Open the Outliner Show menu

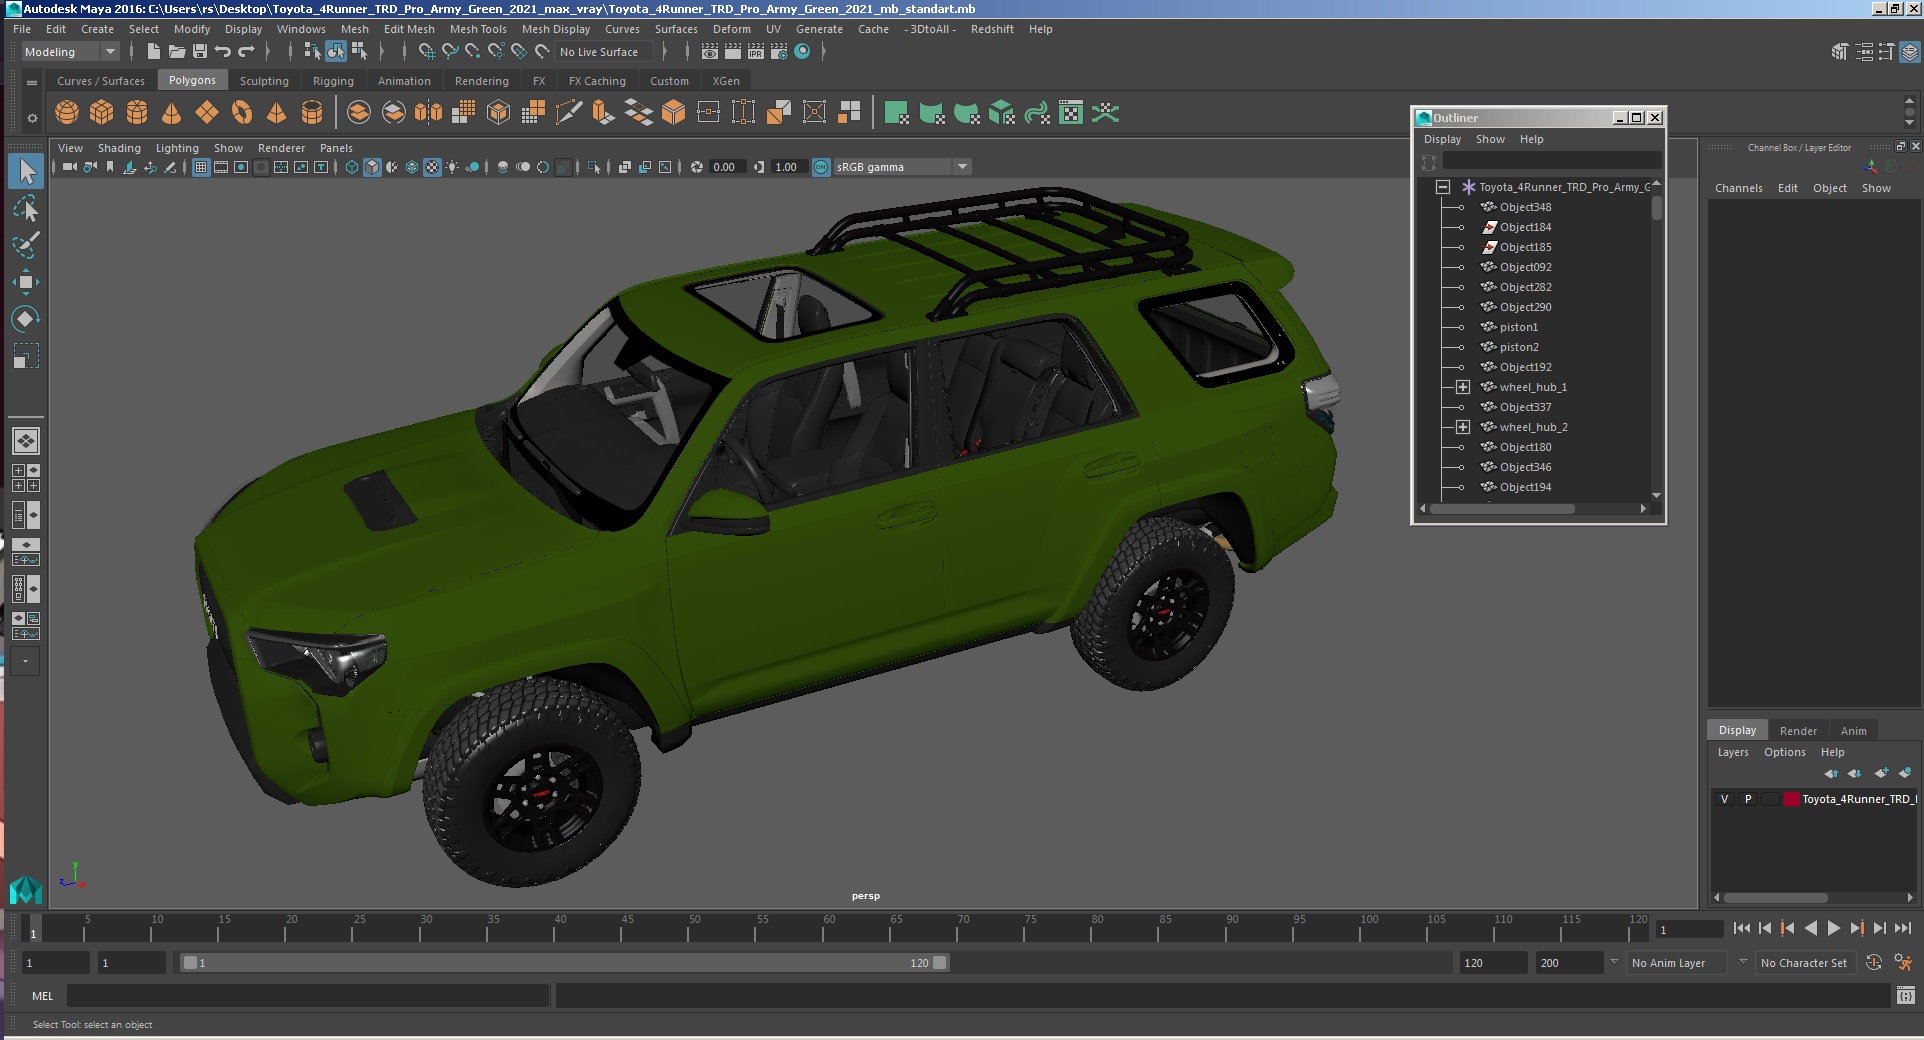click(x=1490, y=139)
